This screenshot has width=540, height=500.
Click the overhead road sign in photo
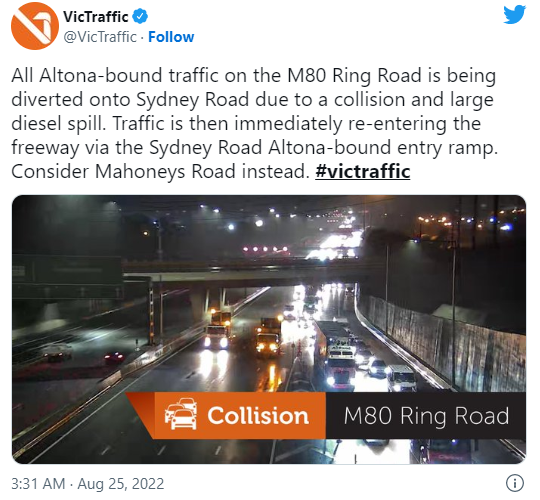point(68,277)
